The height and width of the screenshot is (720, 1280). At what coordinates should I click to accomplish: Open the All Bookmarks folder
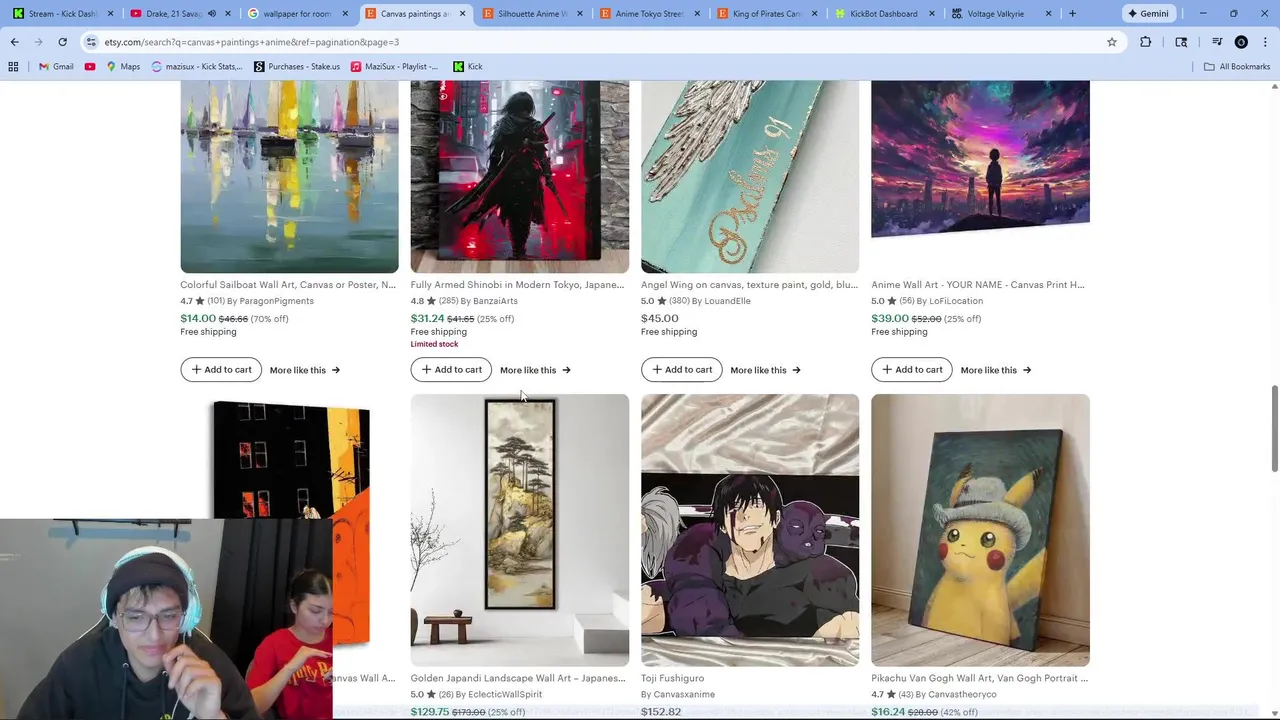(x=1237, y=67)
